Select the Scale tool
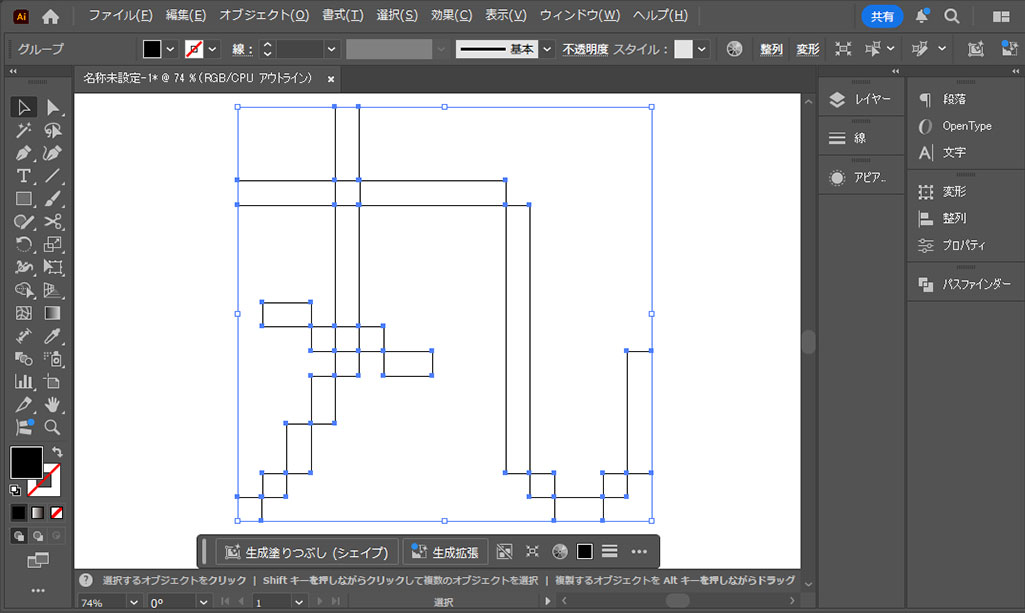The width and height of the screenshot is (1025, 613). [52, 244]
